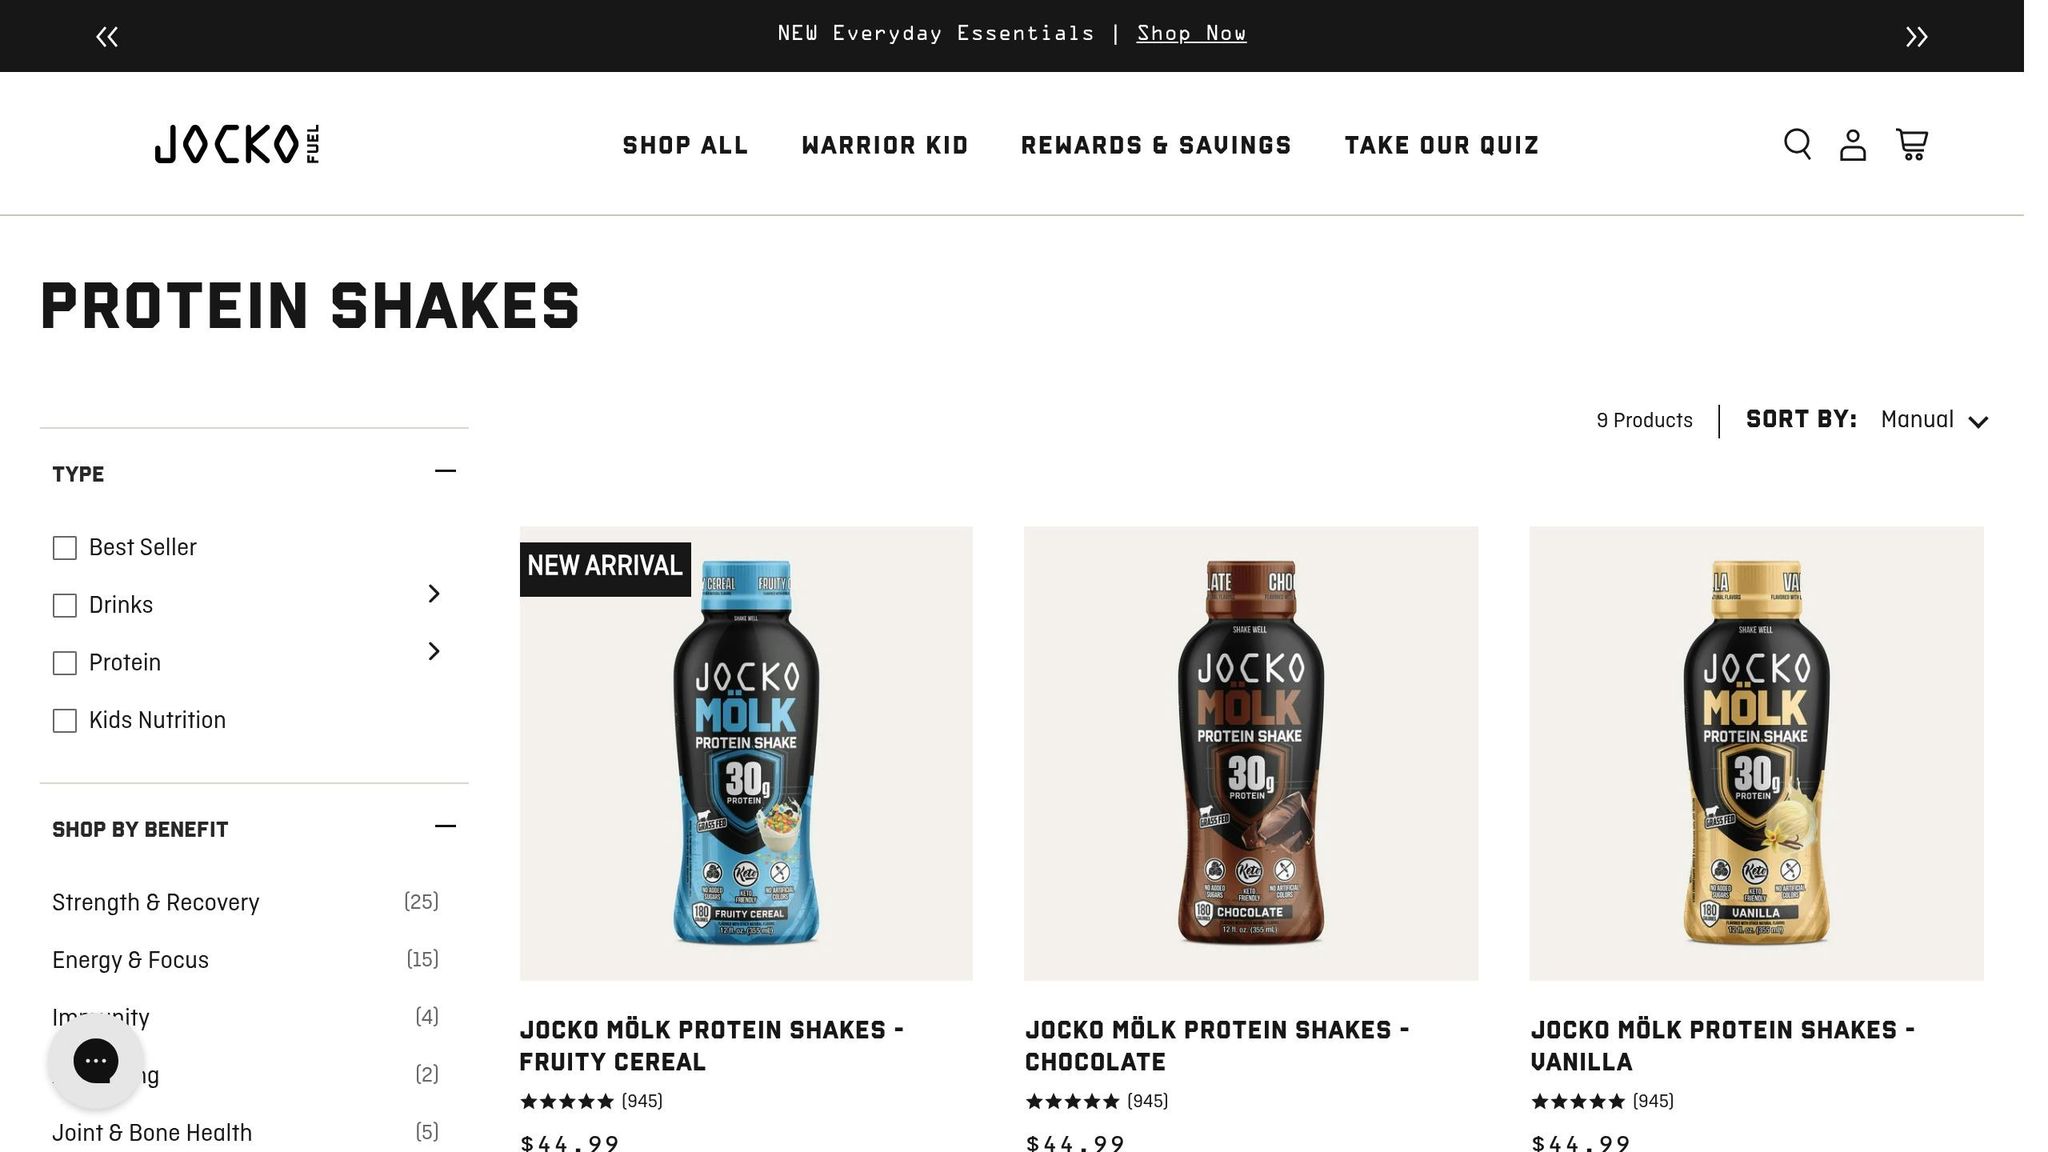Go to Rewards & Savings

coord(1156,145)
